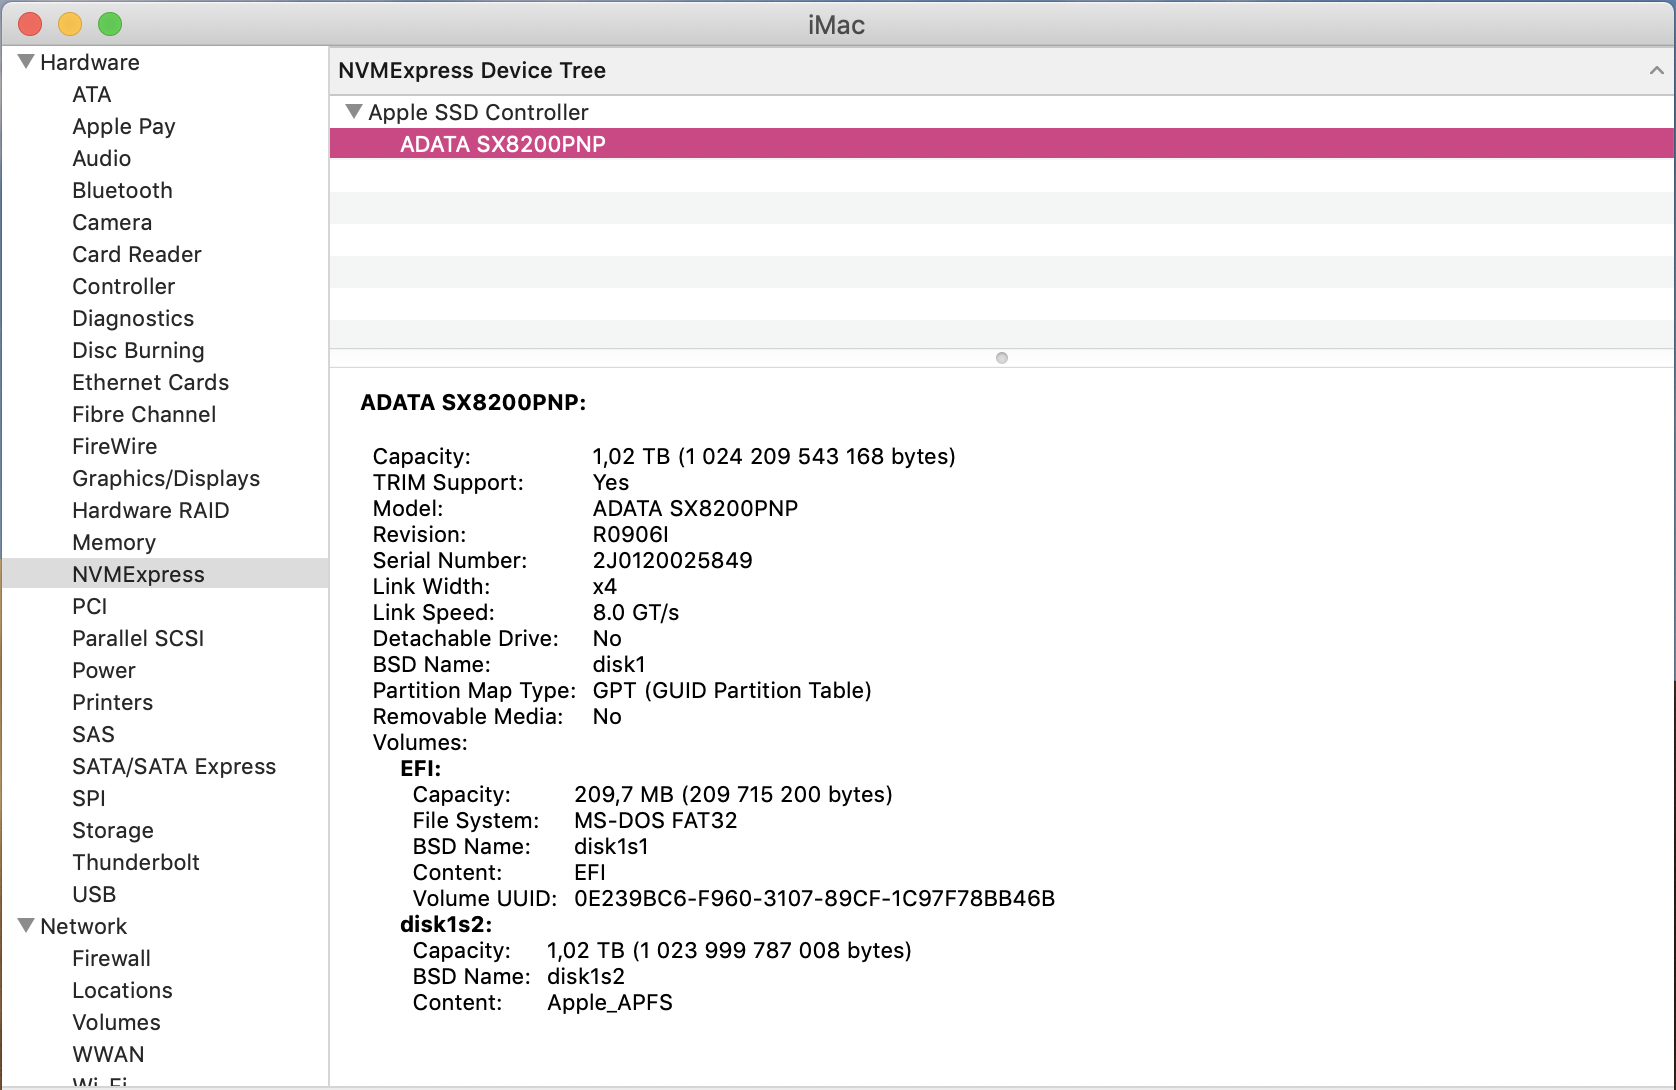The width and height of the screenshot is (1676, 1090).
Task: Select USB in the sidebar
Action: [x=94, y=894]
